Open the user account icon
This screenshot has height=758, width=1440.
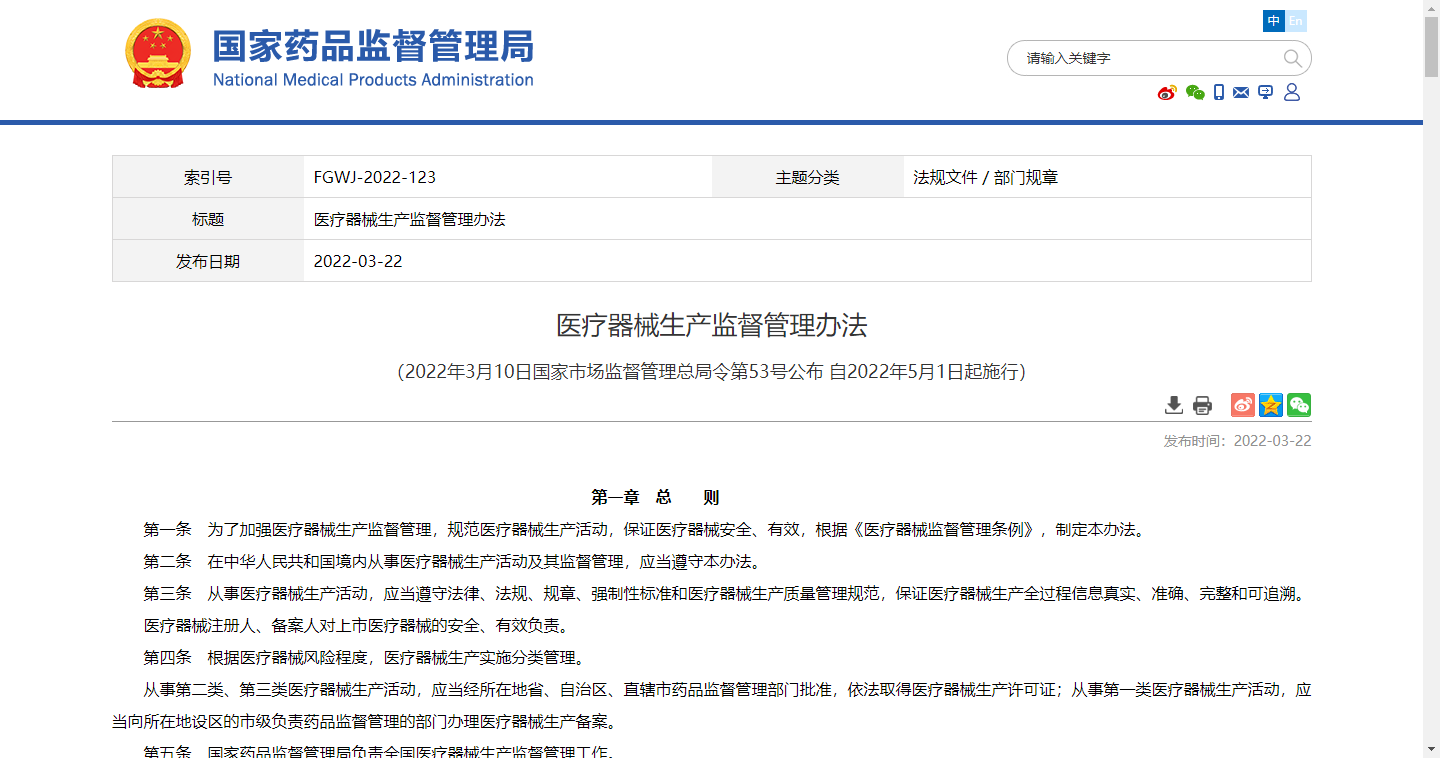1292,93
